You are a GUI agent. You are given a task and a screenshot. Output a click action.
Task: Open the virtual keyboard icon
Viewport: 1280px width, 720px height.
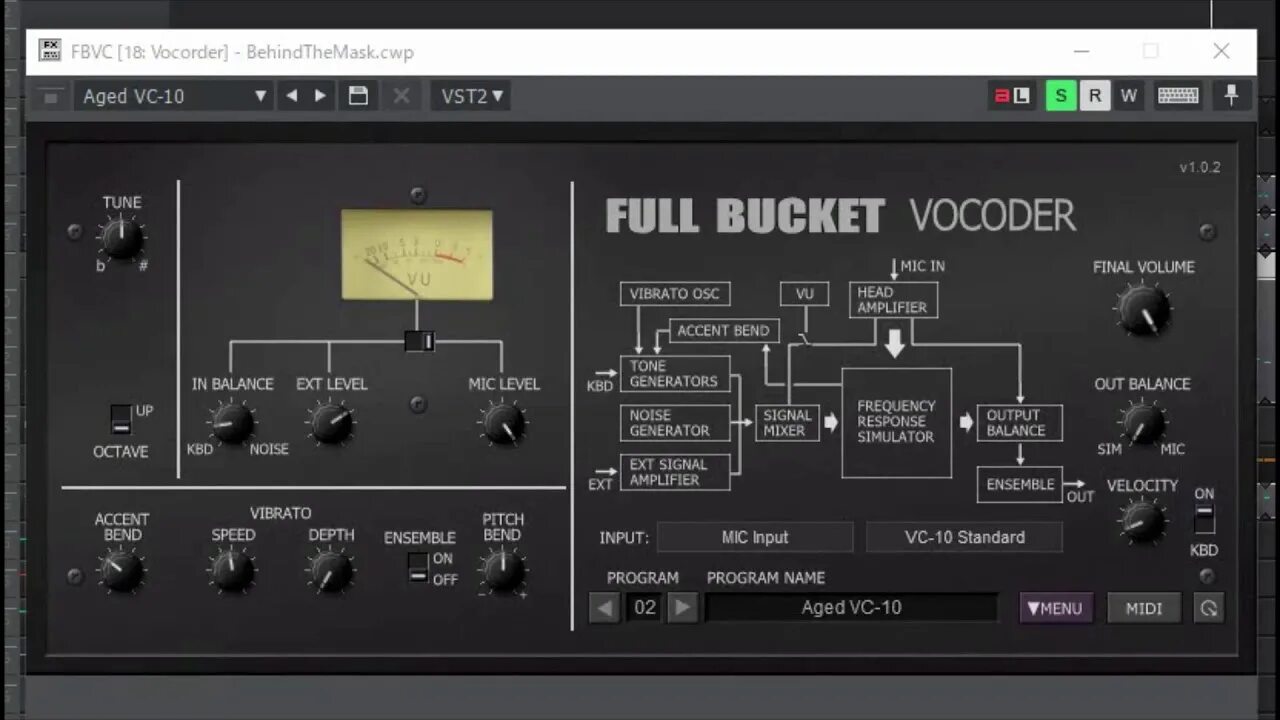click(1178, 96)
